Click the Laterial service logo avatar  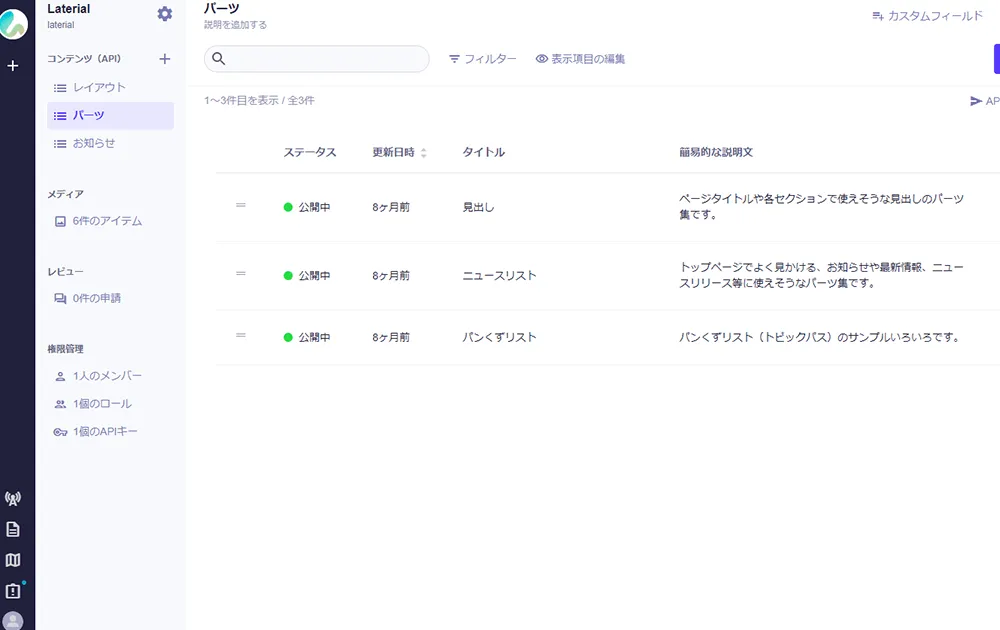14,23
